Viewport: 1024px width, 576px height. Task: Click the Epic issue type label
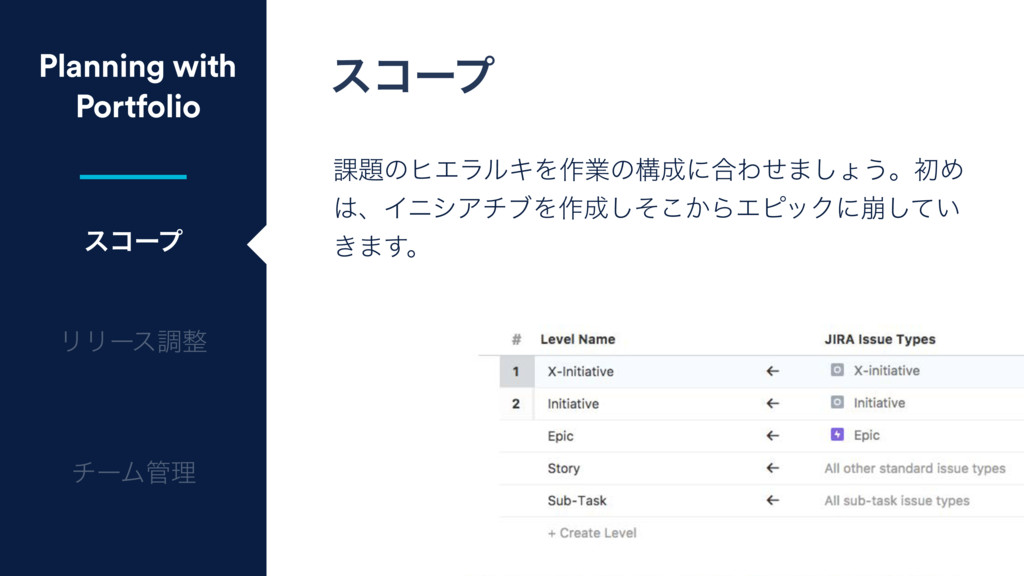coord(867,436)
